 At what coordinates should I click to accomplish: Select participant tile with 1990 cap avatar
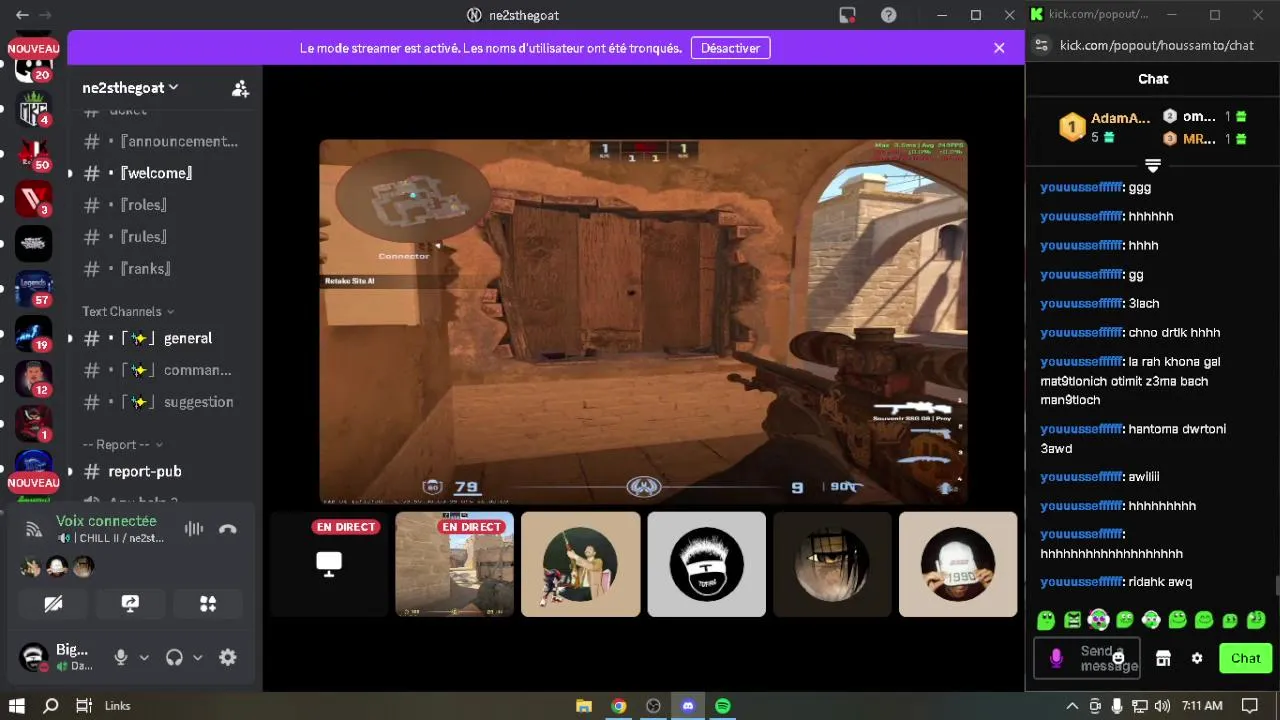tap(958, 564)
